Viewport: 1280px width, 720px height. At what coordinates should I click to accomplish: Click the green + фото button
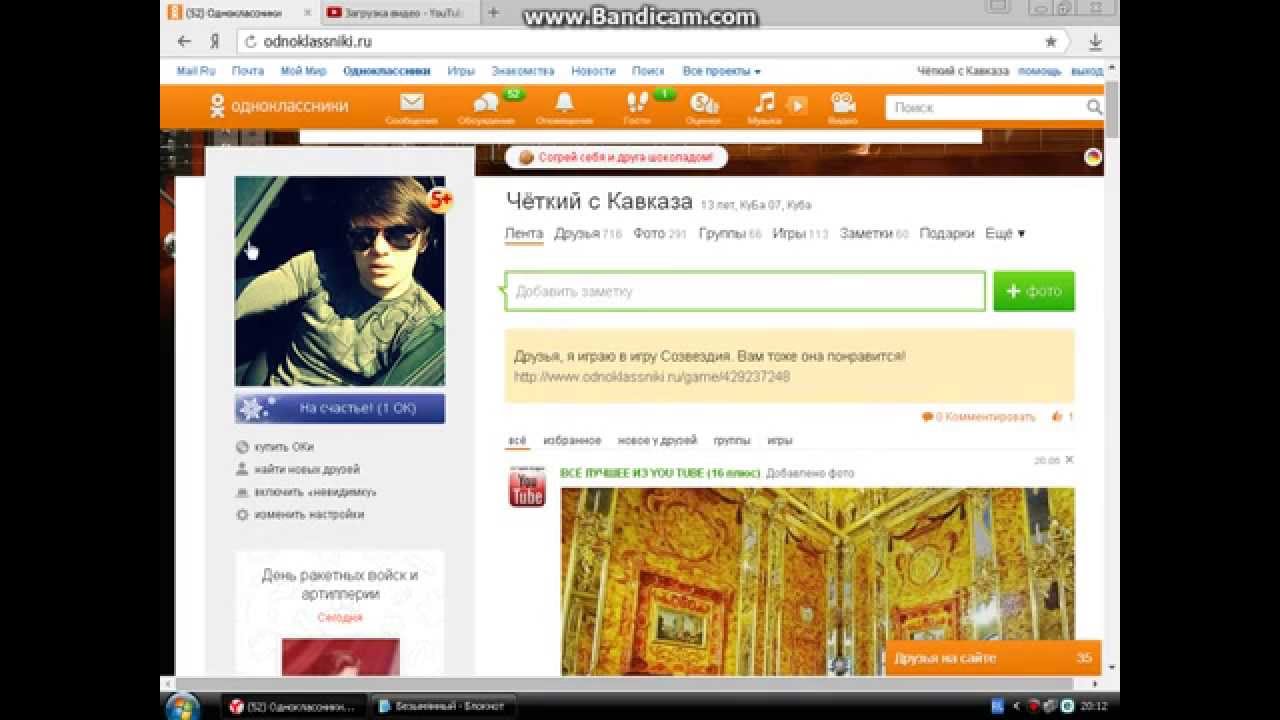[x=1034, y=291]
